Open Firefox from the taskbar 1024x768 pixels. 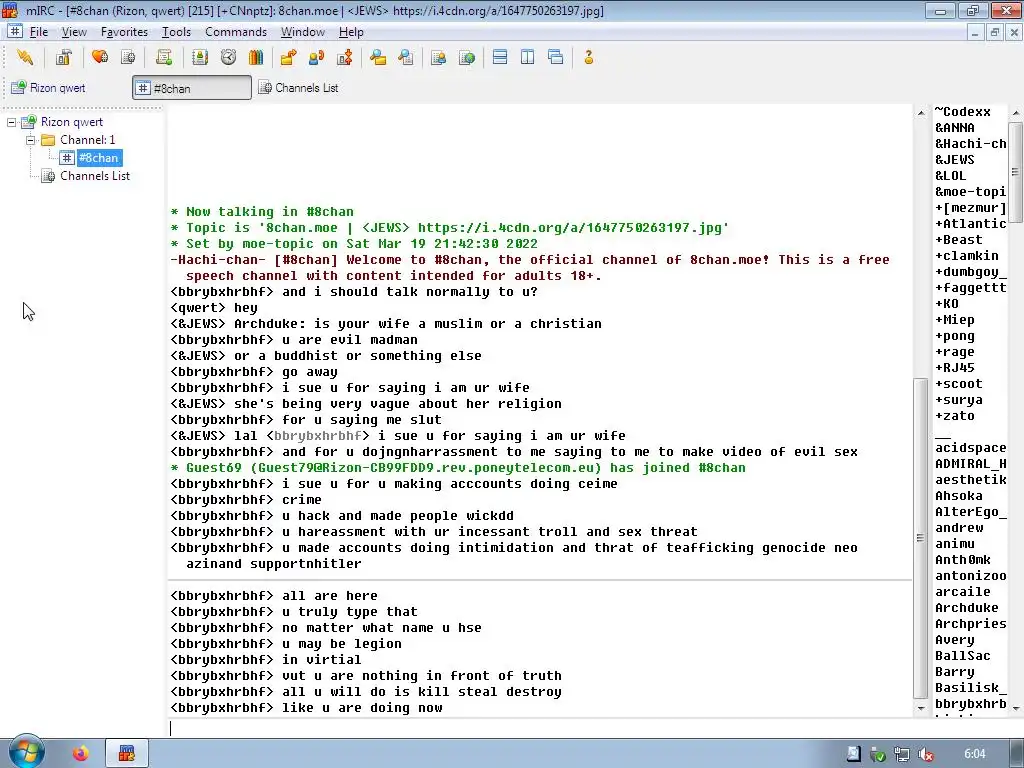click(80, 754)
